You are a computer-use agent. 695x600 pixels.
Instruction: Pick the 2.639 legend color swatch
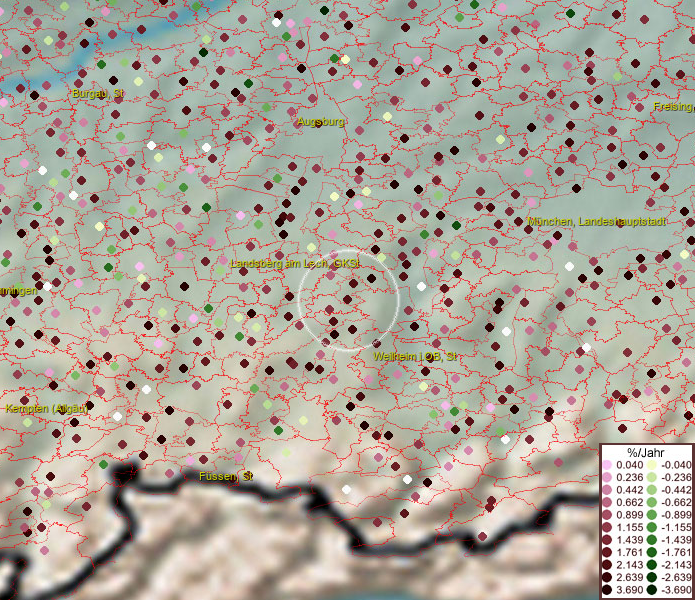pos(607,577)
